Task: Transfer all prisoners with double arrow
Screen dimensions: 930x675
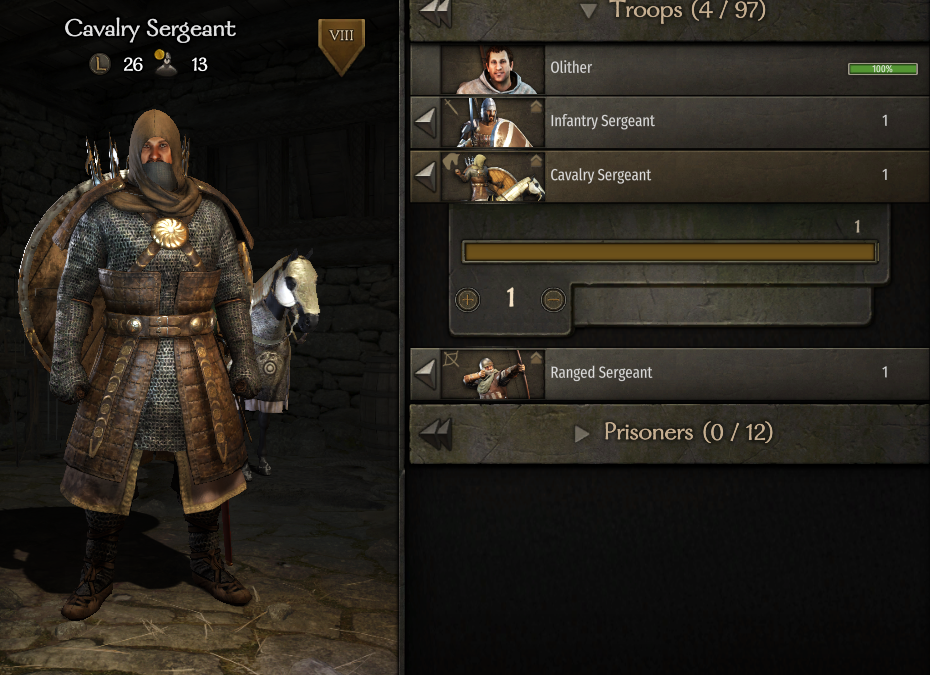Action: [435, 435]
